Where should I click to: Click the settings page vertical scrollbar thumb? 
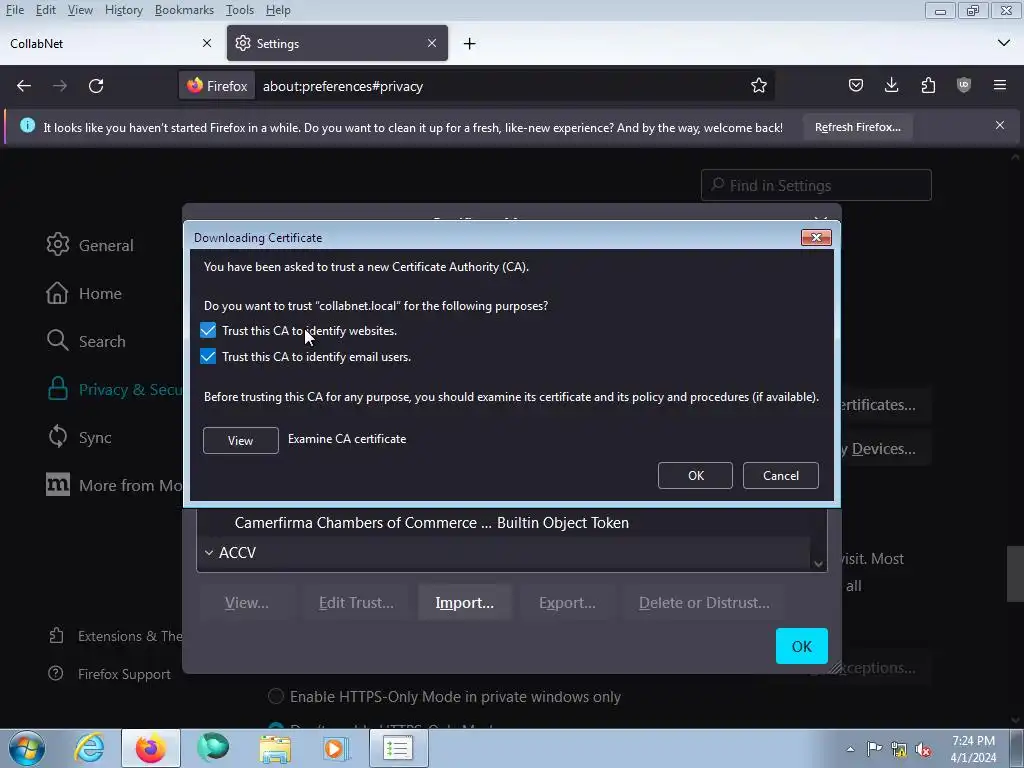click(1016, 573)
